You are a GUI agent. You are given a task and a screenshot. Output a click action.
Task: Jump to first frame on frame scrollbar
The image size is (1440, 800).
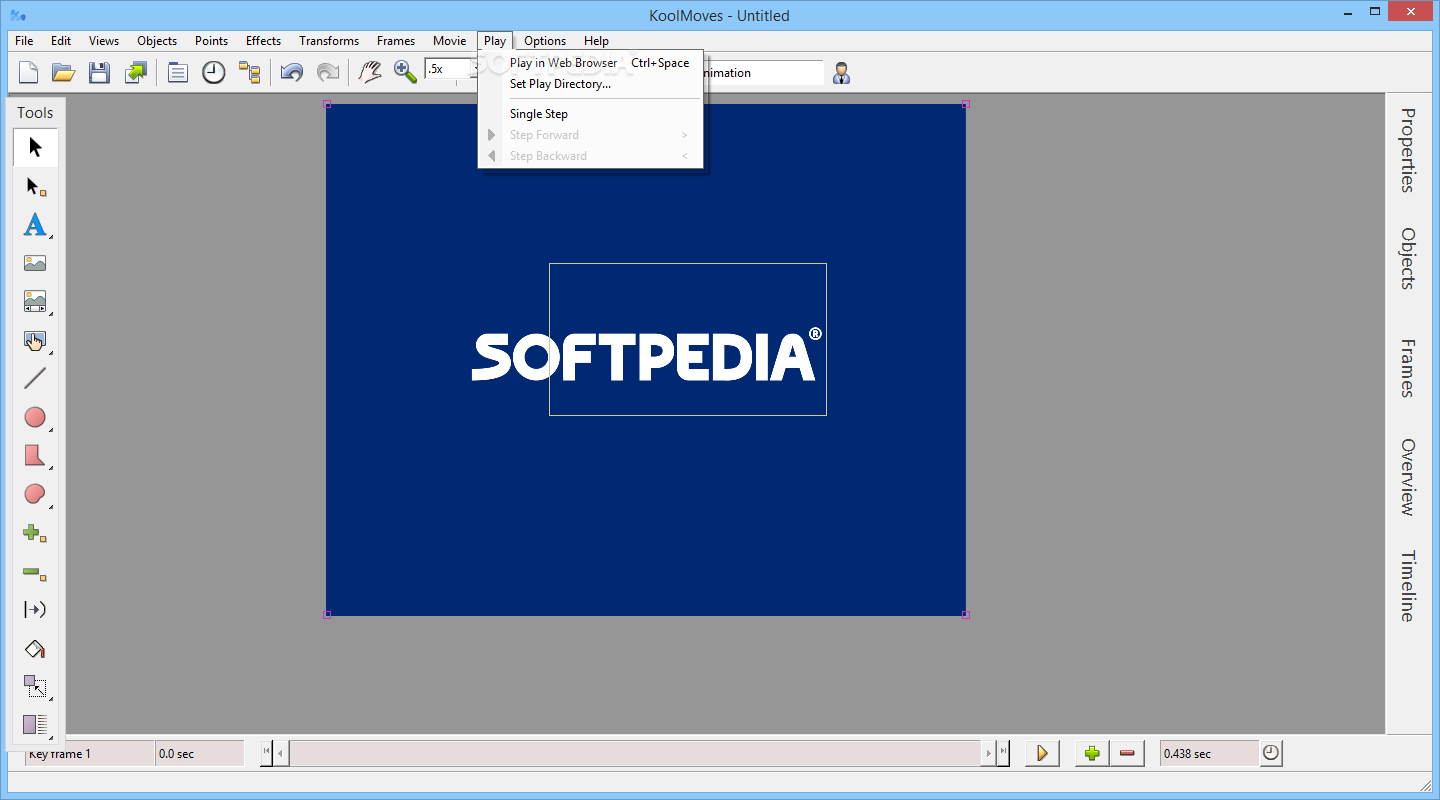(x=266, y=753)
